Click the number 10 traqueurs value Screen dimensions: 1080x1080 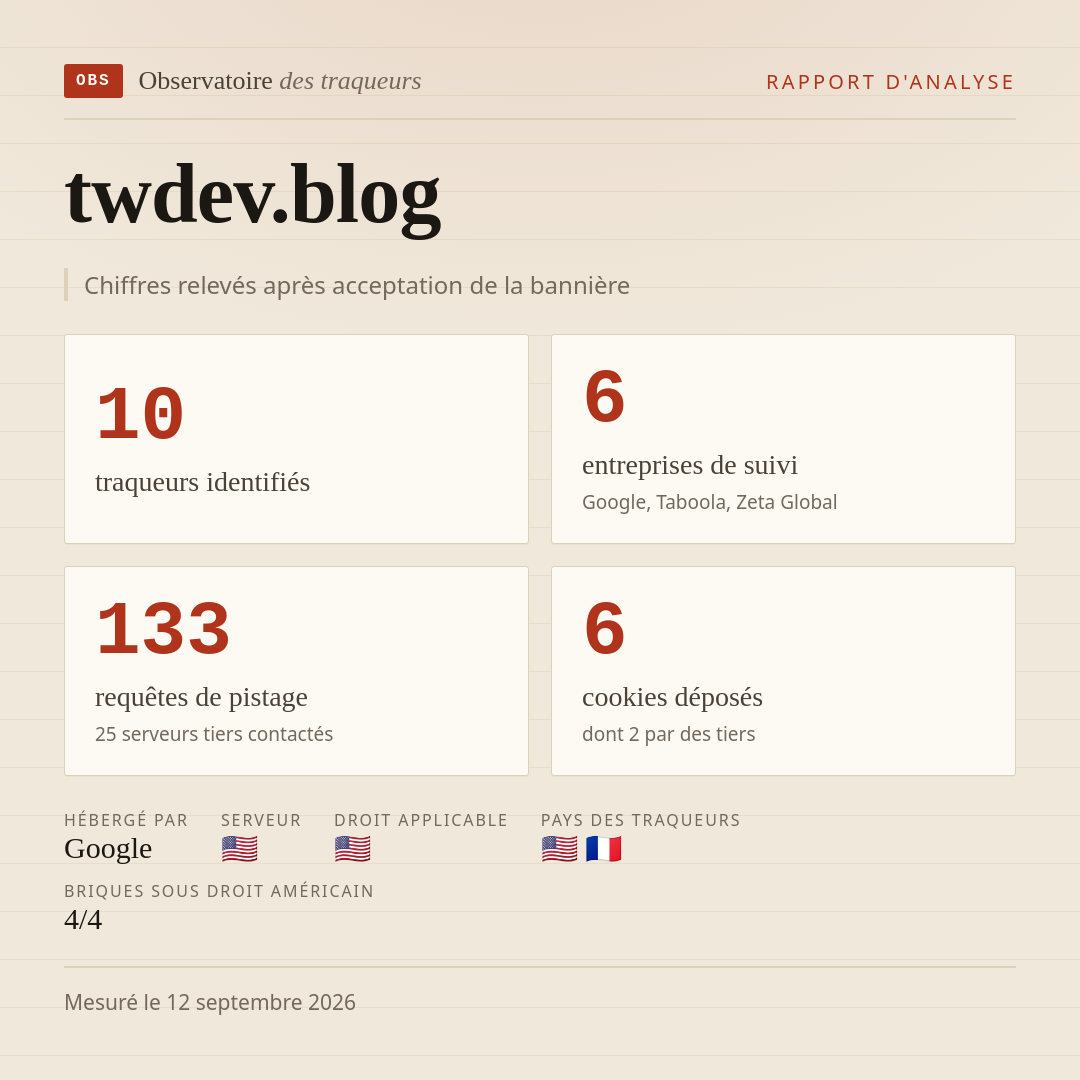pos(140,415)
